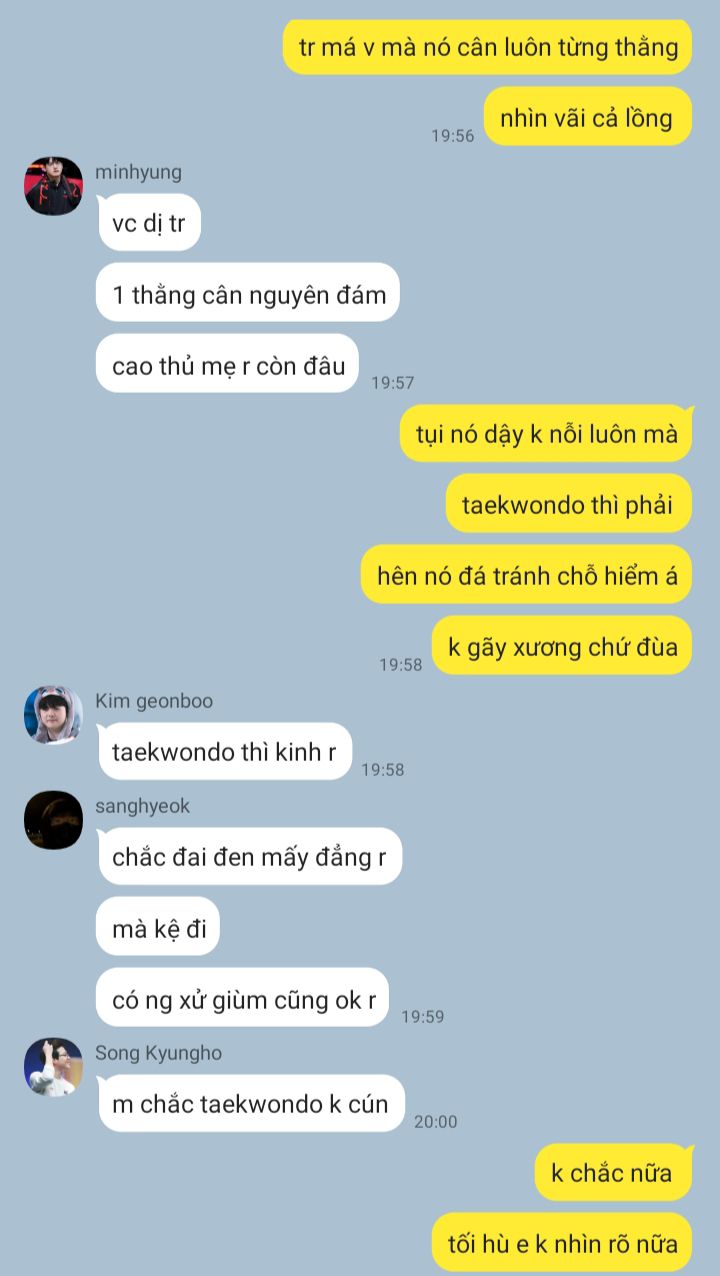720x1276 pixels.
Task: Tap the 'mà kệ đi' message
Action: 159,928
